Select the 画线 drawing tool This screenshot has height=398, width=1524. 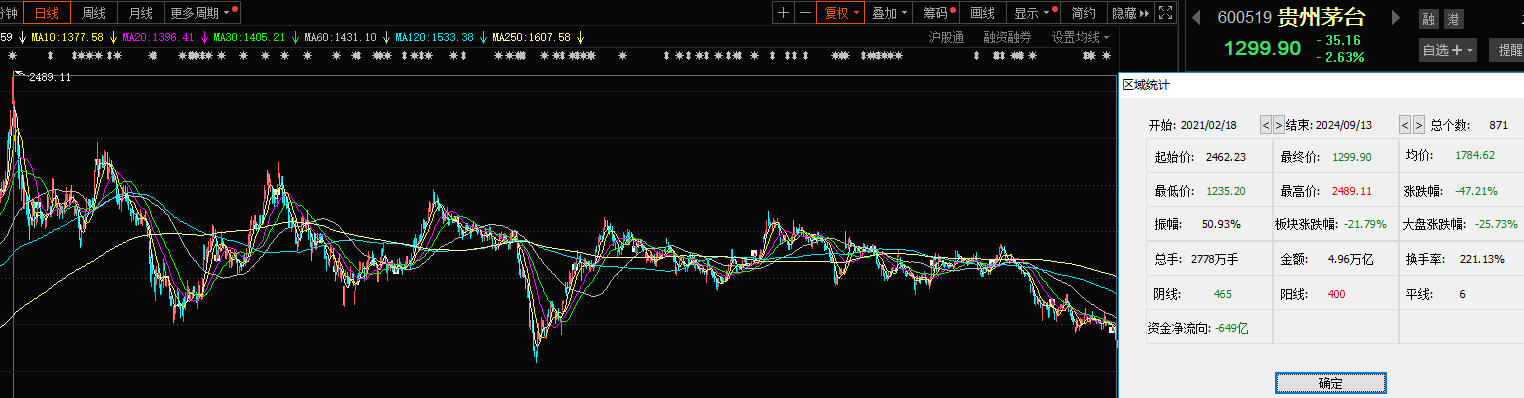click(983, 13)
